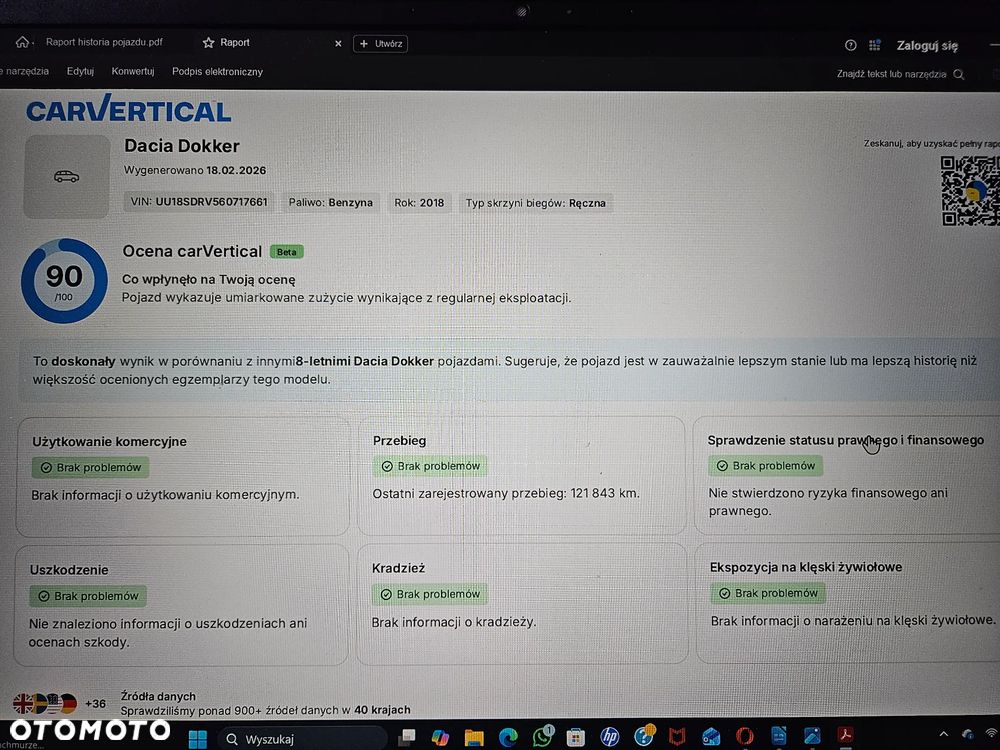Image resolution: width=1000 pixels, height=750 pixels.
Task: Open the Photos app from the taskbar
Action: click(x=812, y=737)
